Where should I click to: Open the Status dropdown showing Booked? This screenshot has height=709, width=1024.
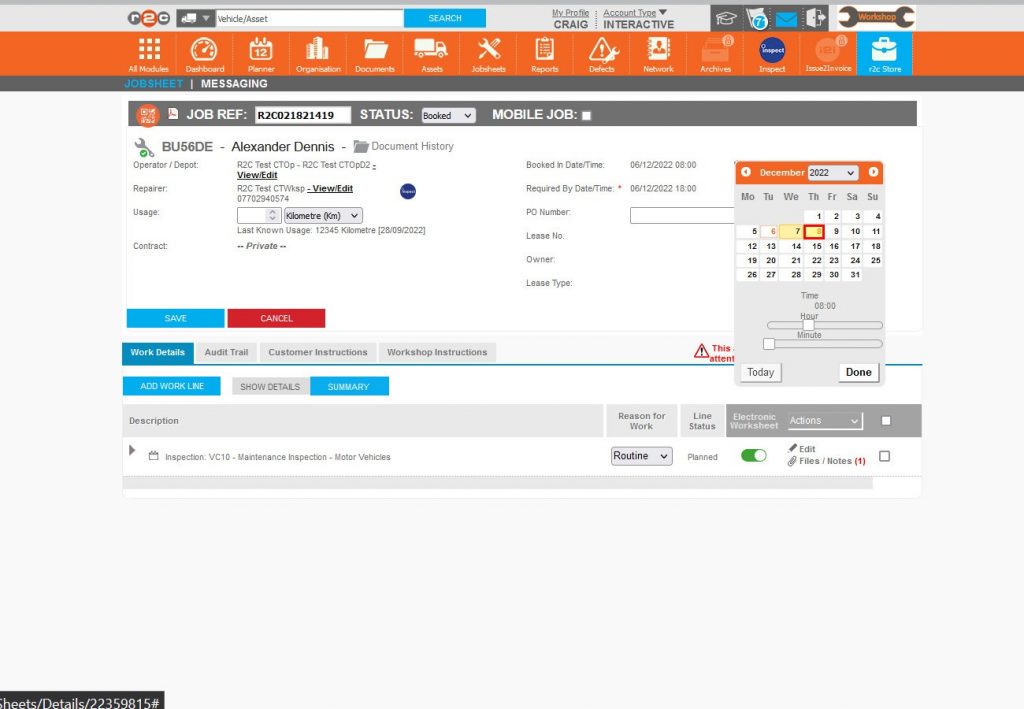click(x=447, y=115)
